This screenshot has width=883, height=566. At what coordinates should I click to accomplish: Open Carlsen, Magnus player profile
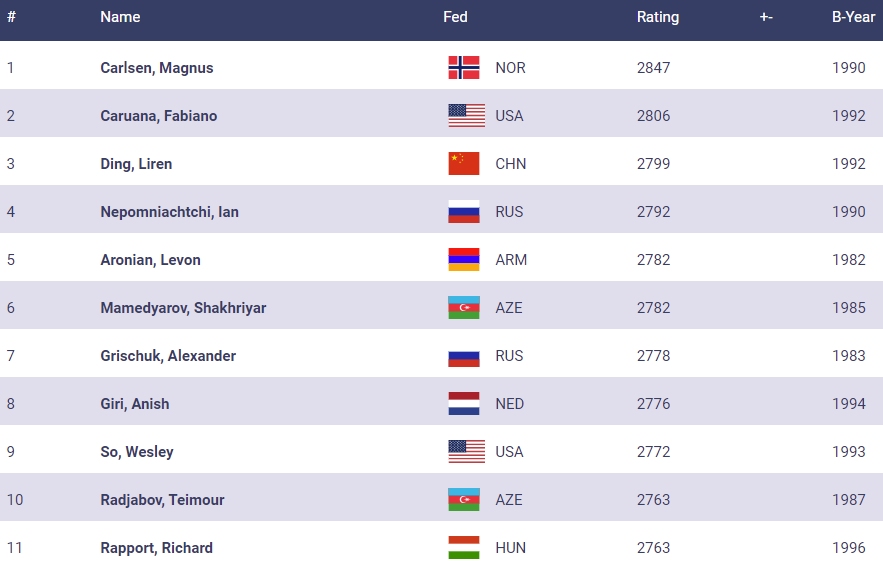coord(157,68)
